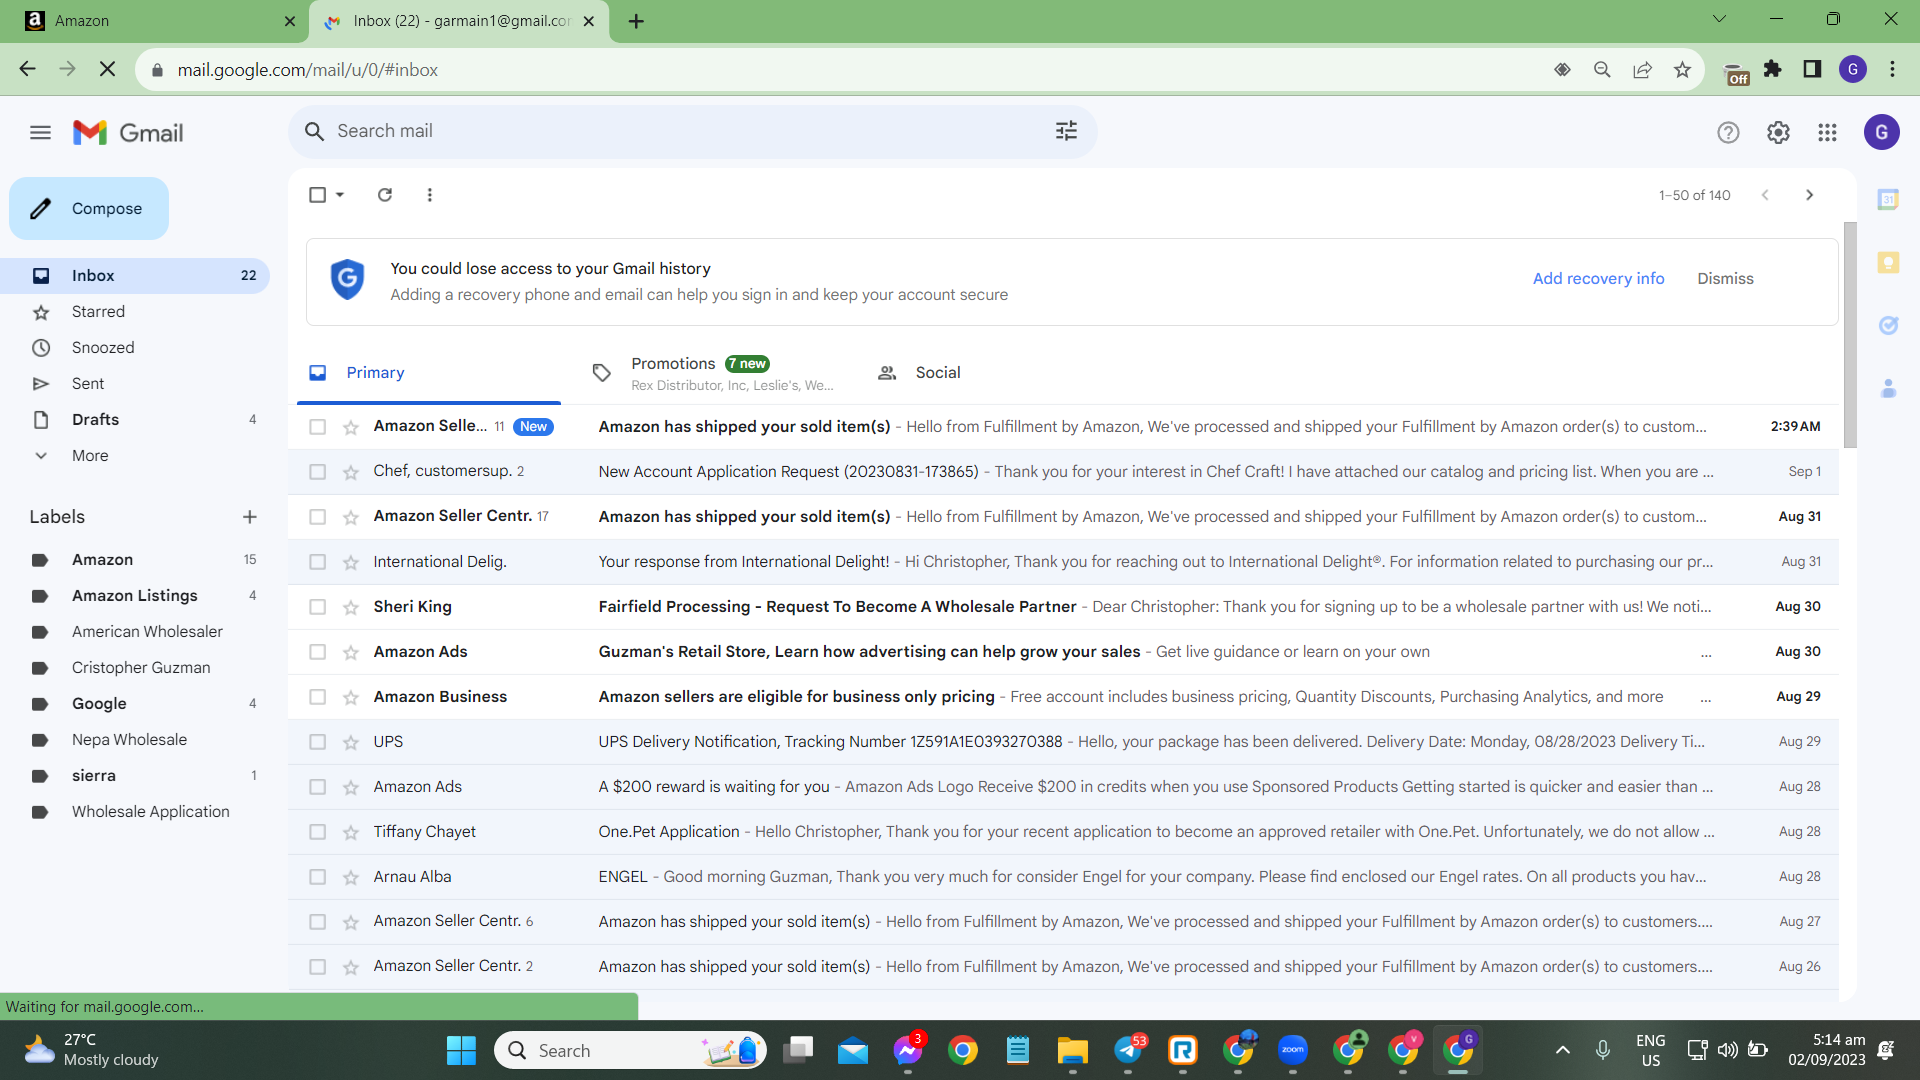Open Google Keep side panel icon
The width and height of the screenshot is (1920, 1080).
tap(1888, 263)
